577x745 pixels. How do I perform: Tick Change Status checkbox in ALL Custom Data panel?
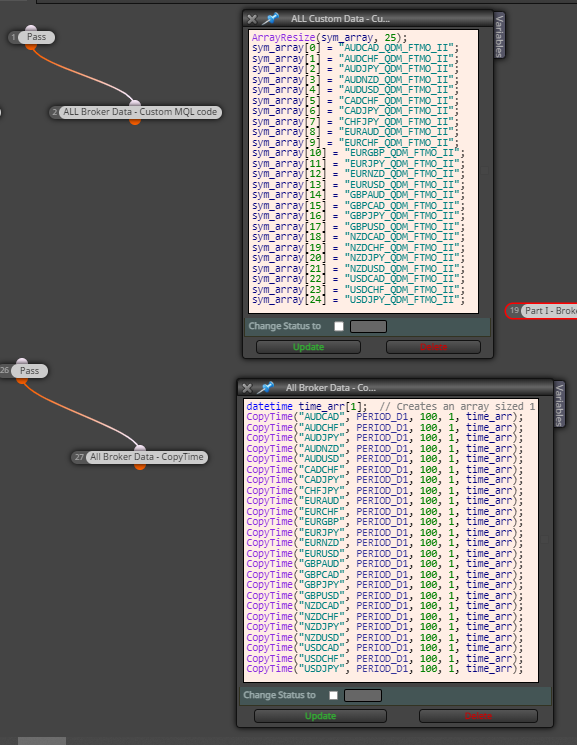pyautogui.click(x=339, y=326)
